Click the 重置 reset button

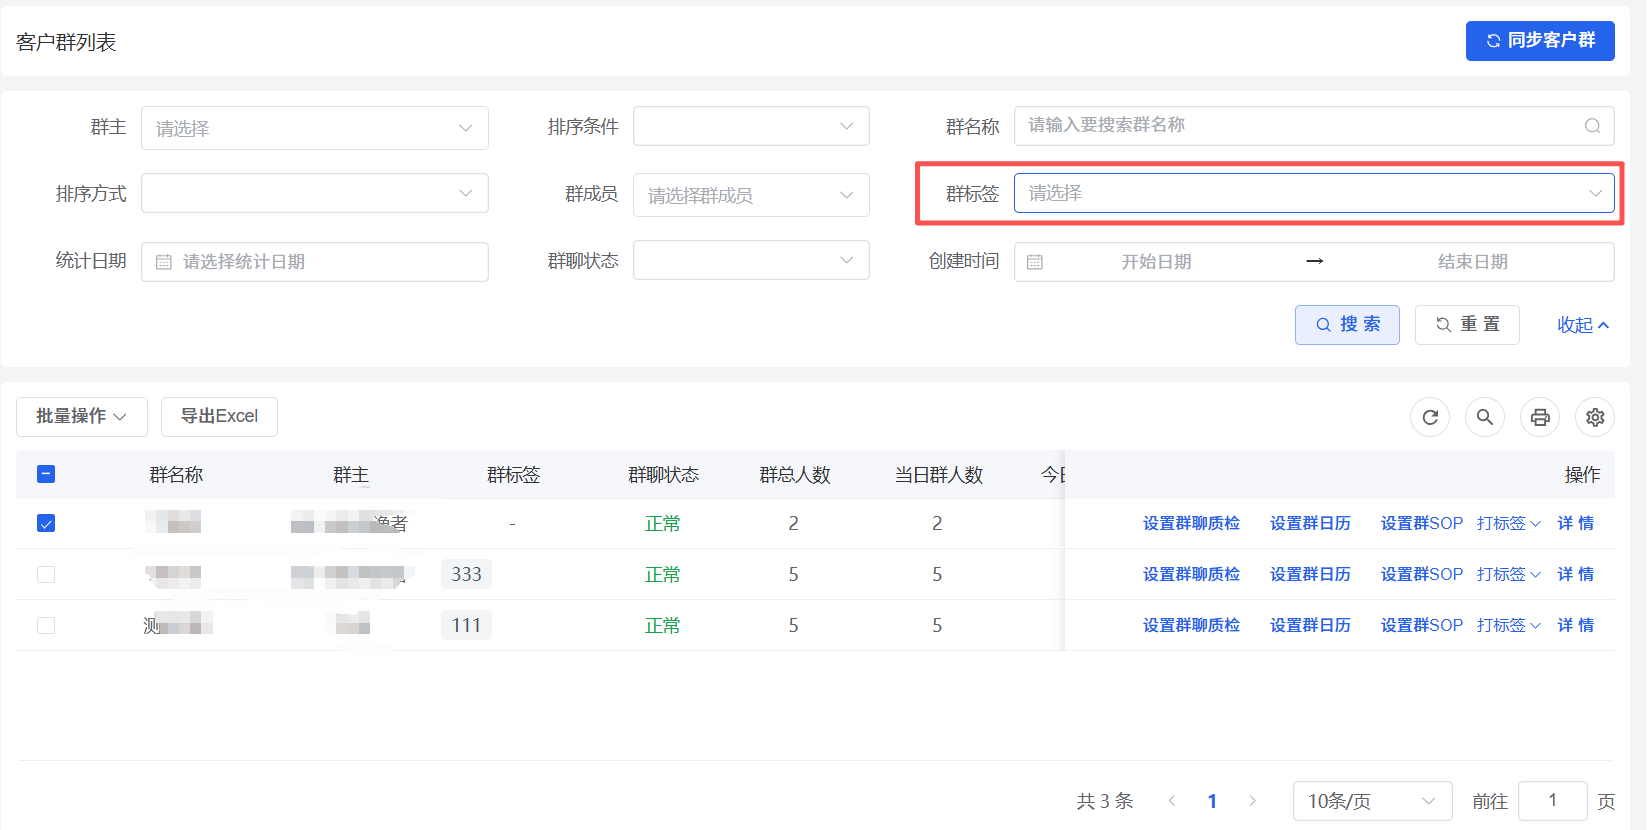1467,325
